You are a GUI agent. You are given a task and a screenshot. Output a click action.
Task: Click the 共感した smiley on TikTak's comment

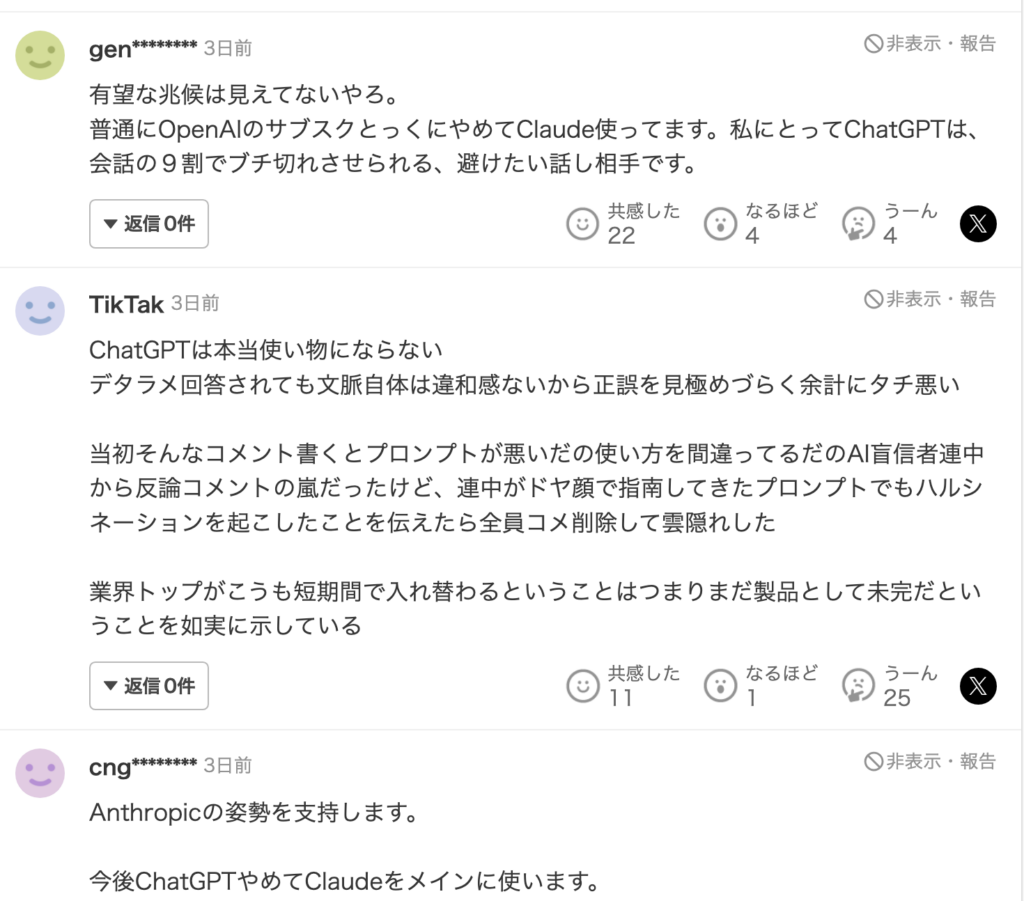582,685
